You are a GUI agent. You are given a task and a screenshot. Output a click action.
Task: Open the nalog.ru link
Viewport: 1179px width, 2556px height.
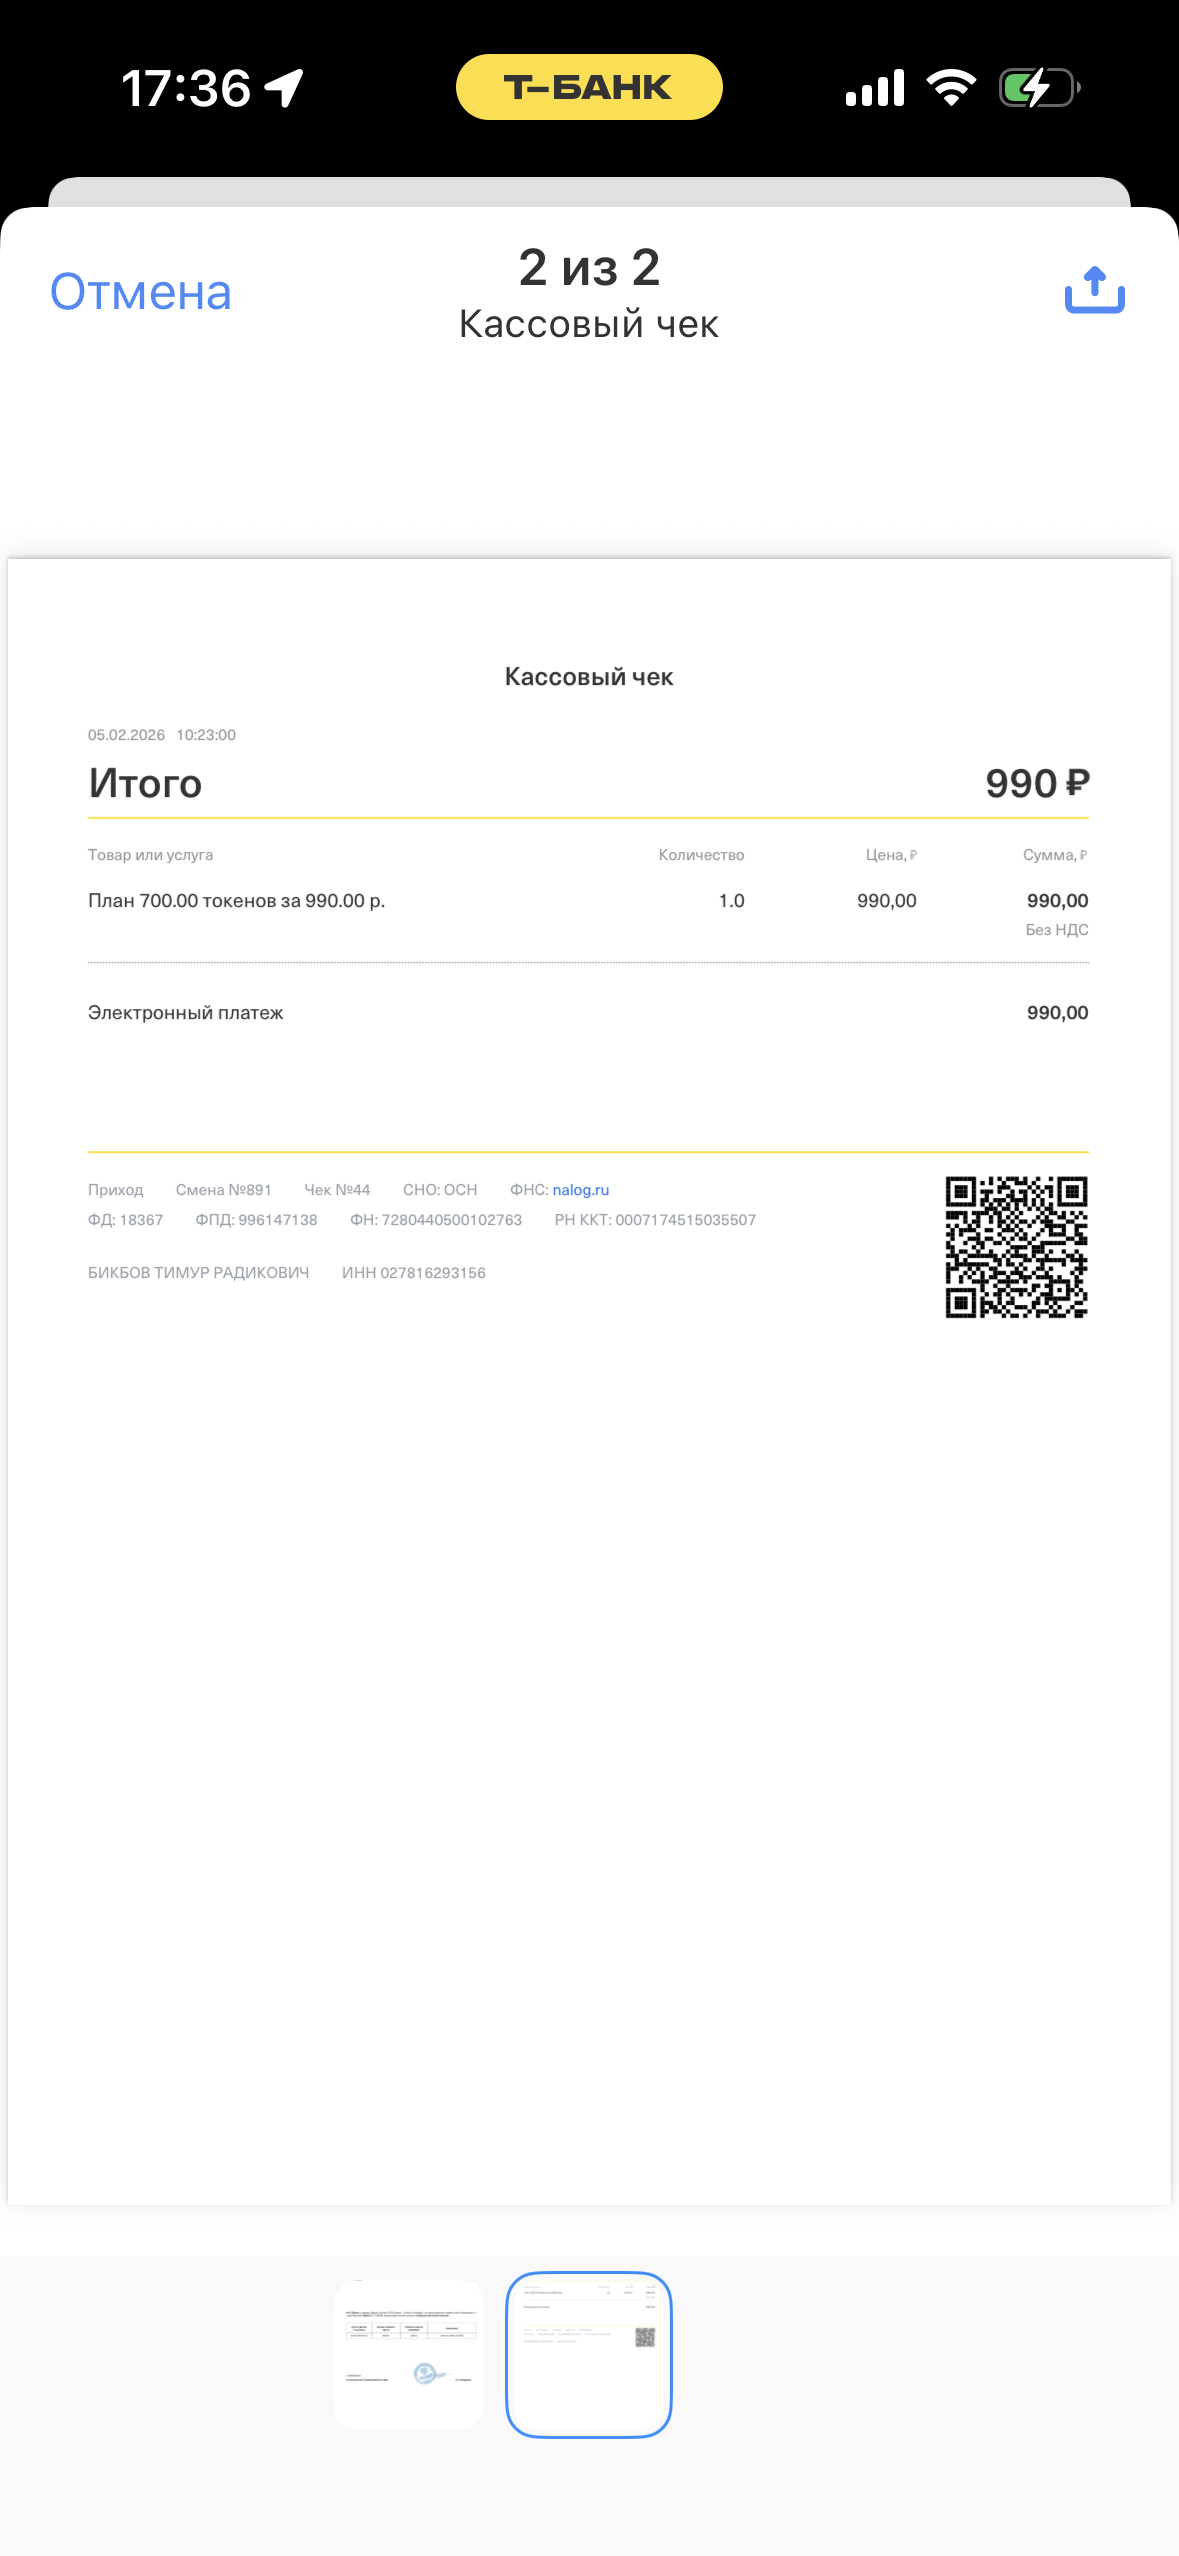(581, 1190)
